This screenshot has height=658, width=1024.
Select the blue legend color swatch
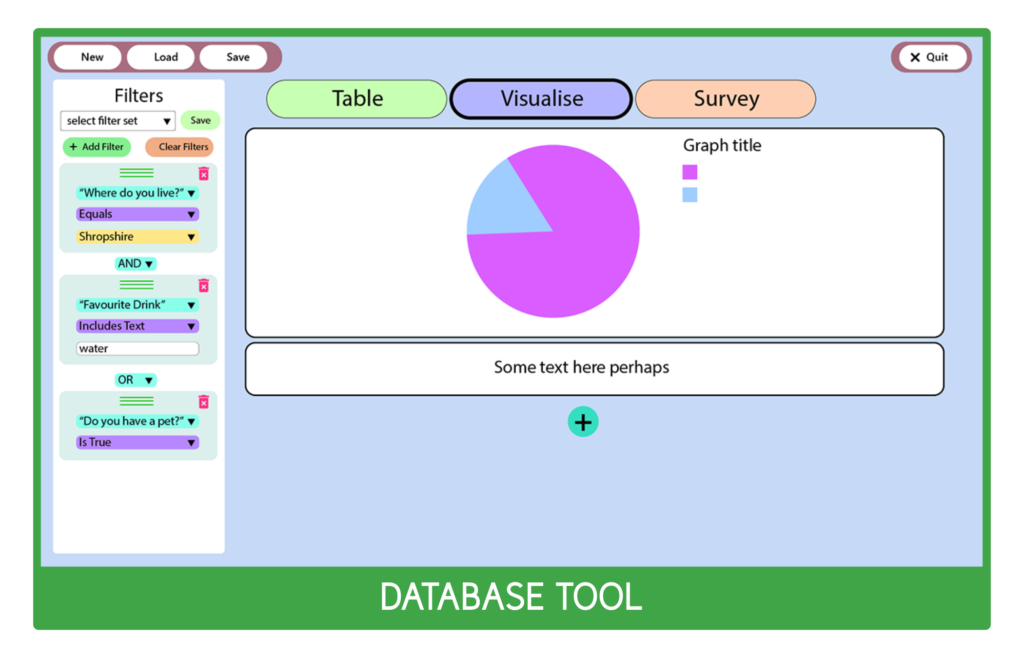pos(689,193)
